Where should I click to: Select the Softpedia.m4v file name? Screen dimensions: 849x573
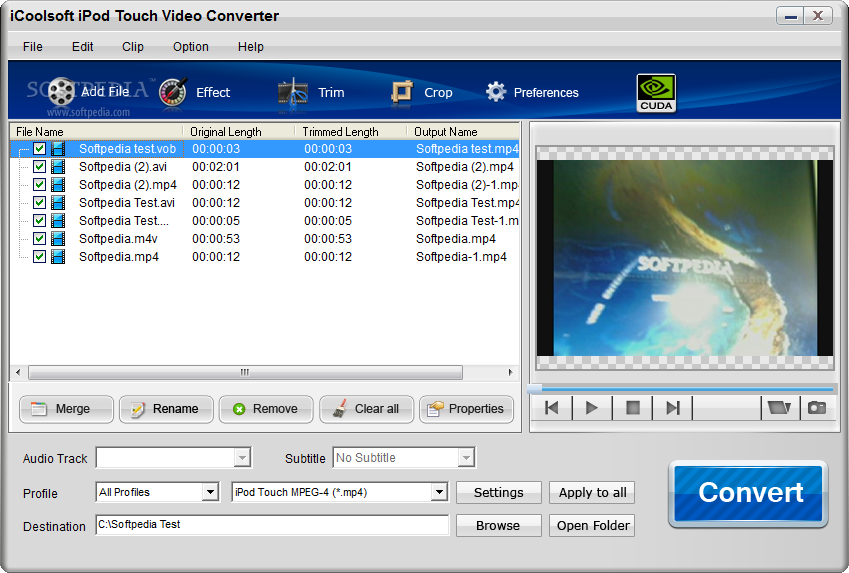(118, 239)
